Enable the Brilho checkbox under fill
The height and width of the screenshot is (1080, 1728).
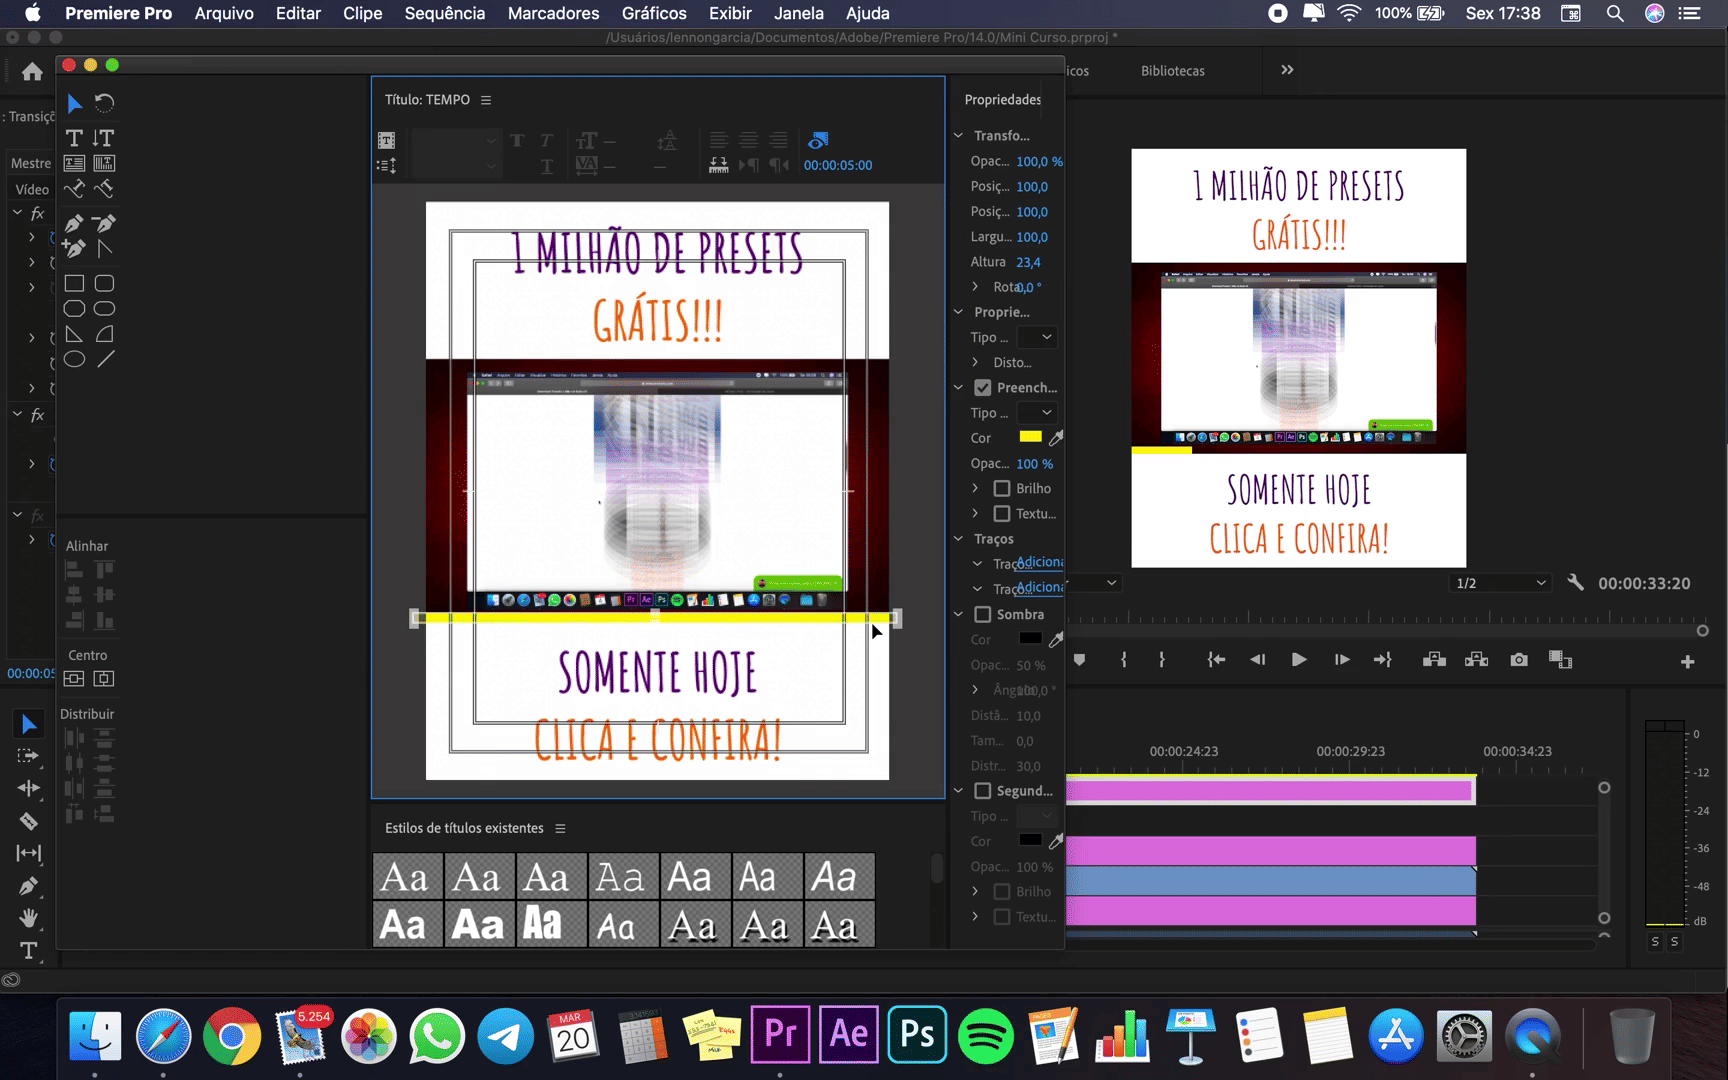pyautogui.click(x=1001, y=489)
